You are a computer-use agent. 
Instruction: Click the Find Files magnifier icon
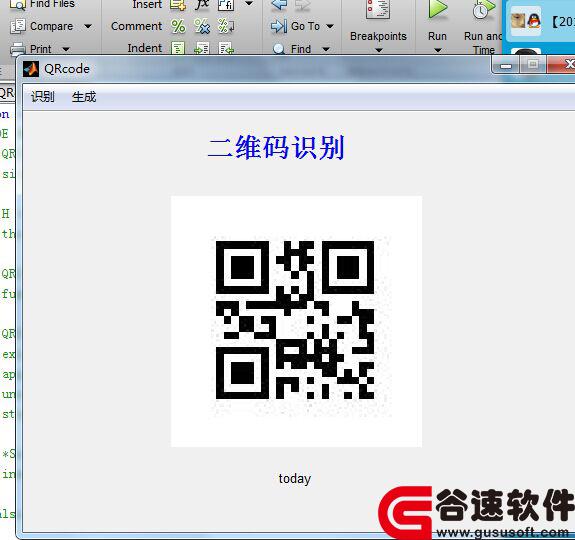18,5
